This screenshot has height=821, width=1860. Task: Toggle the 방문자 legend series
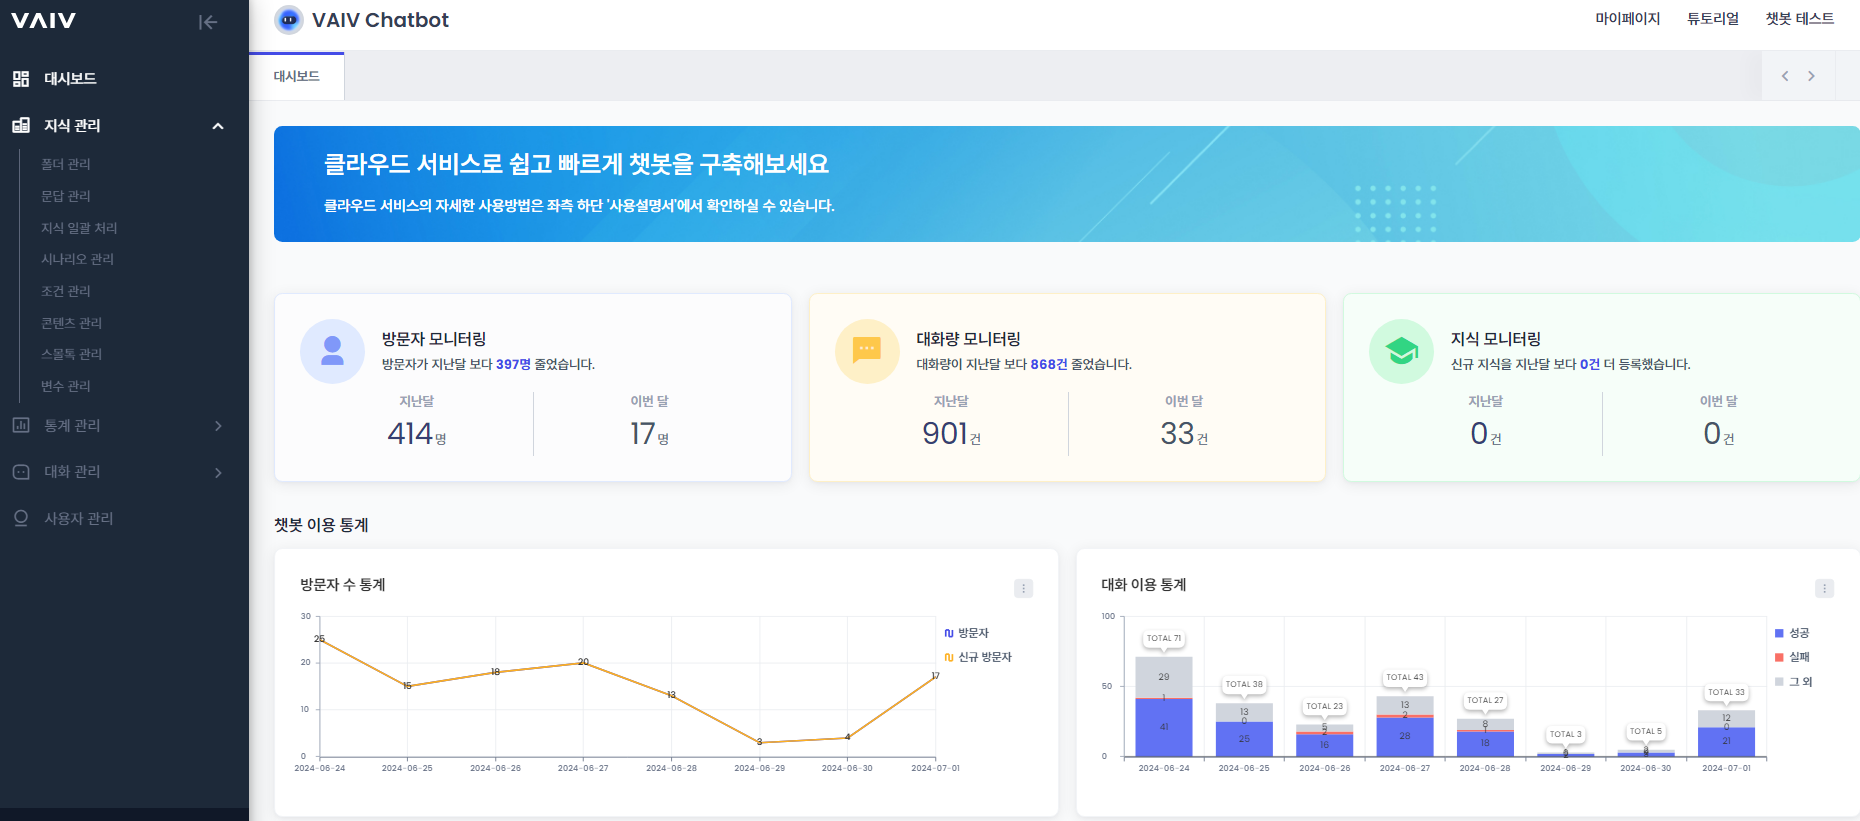[x=967, y=633]
